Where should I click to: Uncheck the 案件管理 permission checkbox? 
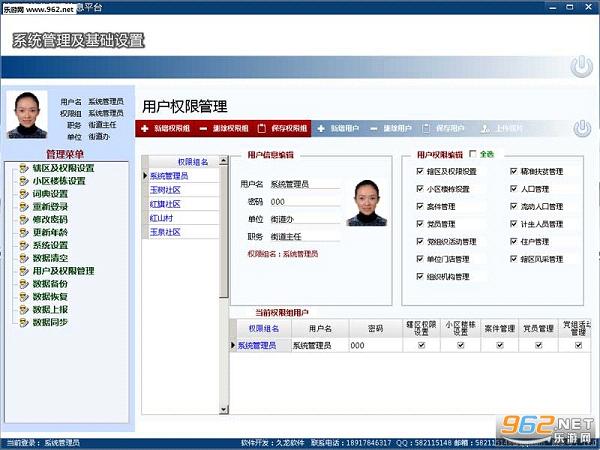(420, 206)
